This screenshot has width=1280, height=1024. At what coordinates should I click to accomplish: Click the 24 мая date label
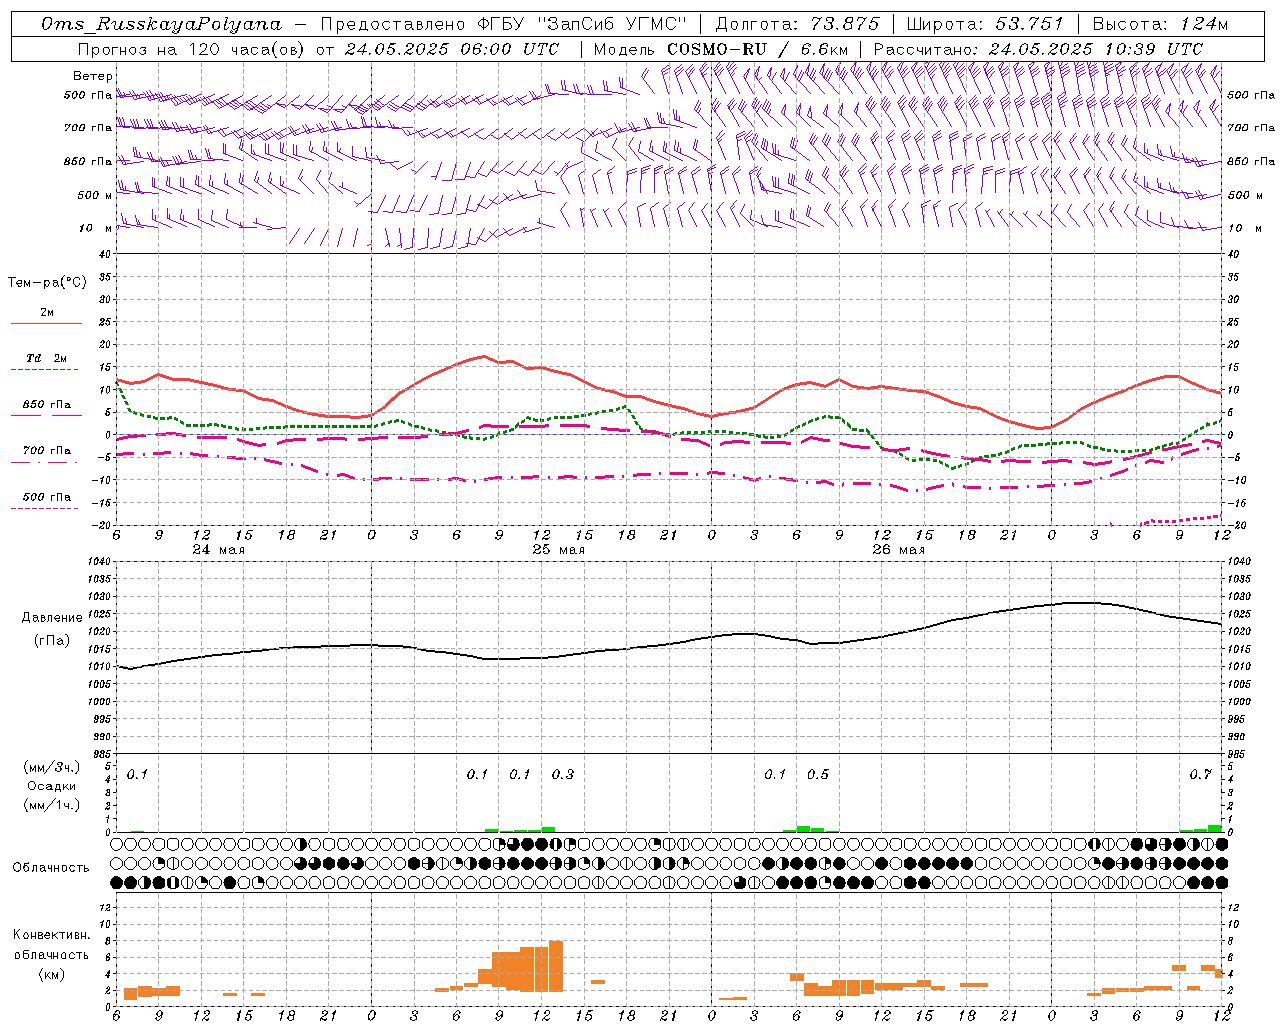pos(218,550)
